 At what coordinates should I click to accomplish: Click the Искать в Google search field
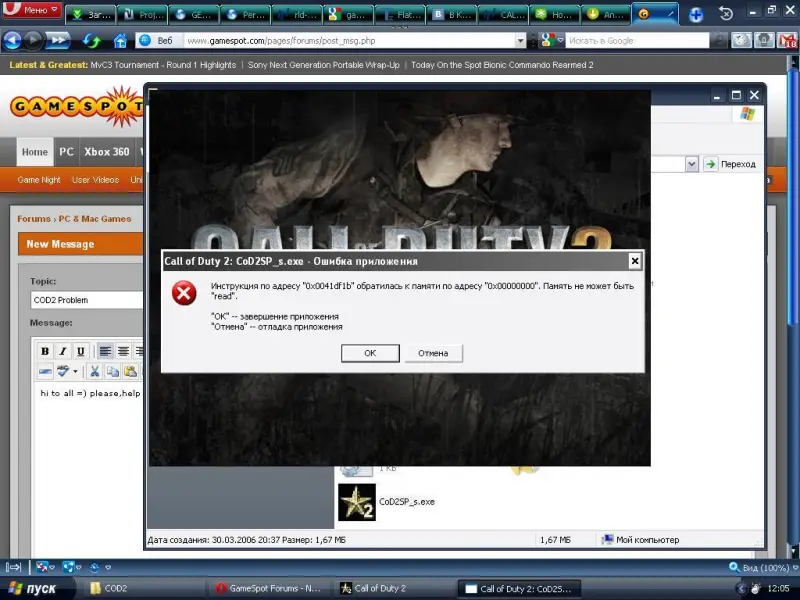coord(637,41)
